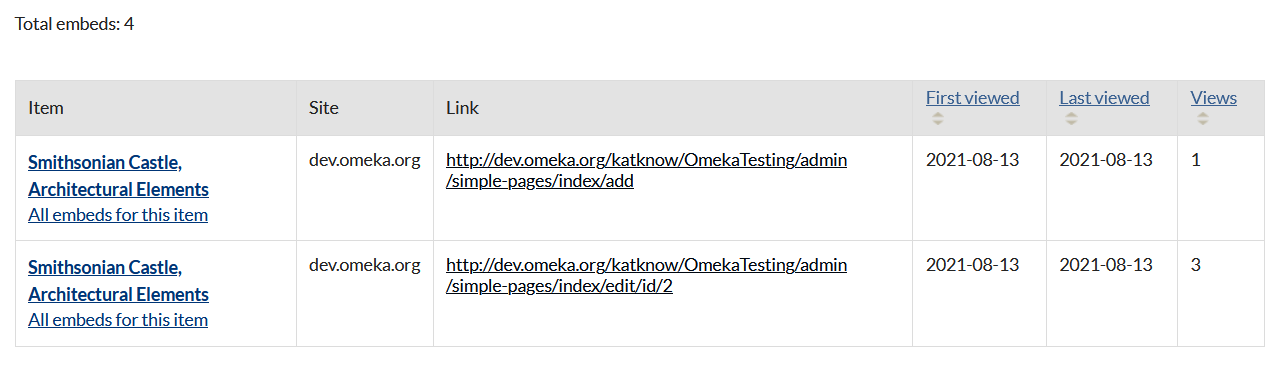Sort by the Views column header link
This screenshot has width=1277, height=366.
tap(1213, 98)
